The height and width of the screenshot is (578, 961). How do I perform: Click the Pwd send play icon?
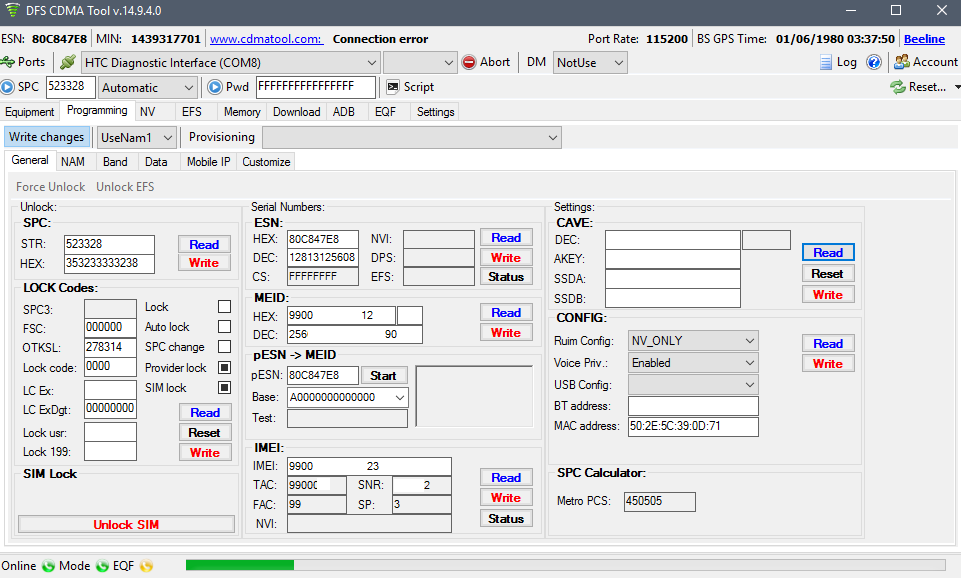tap(215, 87)
